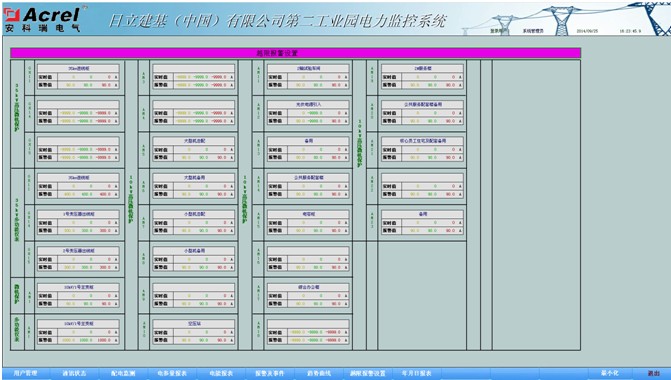Select the 越限报警设置 tab
The height and width of the screenshot is (380, 671).
(x=368, y=374)
